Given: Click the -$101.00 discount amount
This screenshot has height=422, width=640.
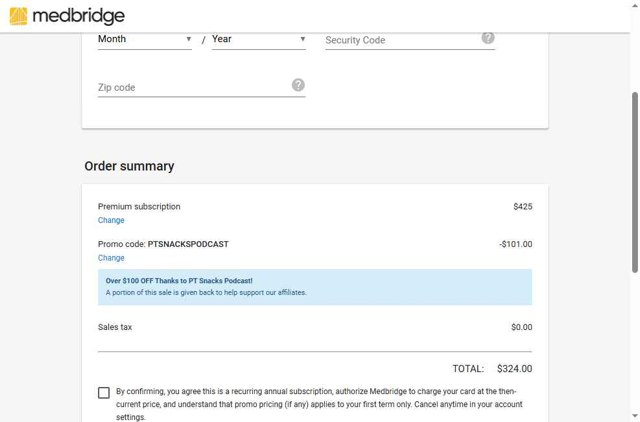Looking at the screenshot, I should click(516, 244).
